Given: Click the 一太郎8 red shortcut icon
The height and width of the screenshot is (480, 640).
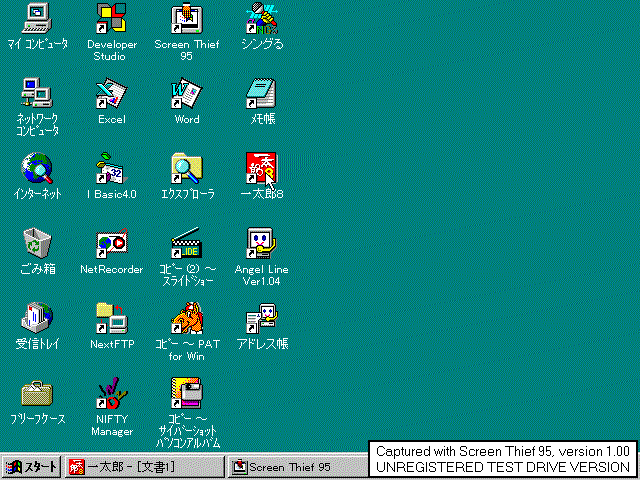Looking at the screenshot, I should point(262,168).
